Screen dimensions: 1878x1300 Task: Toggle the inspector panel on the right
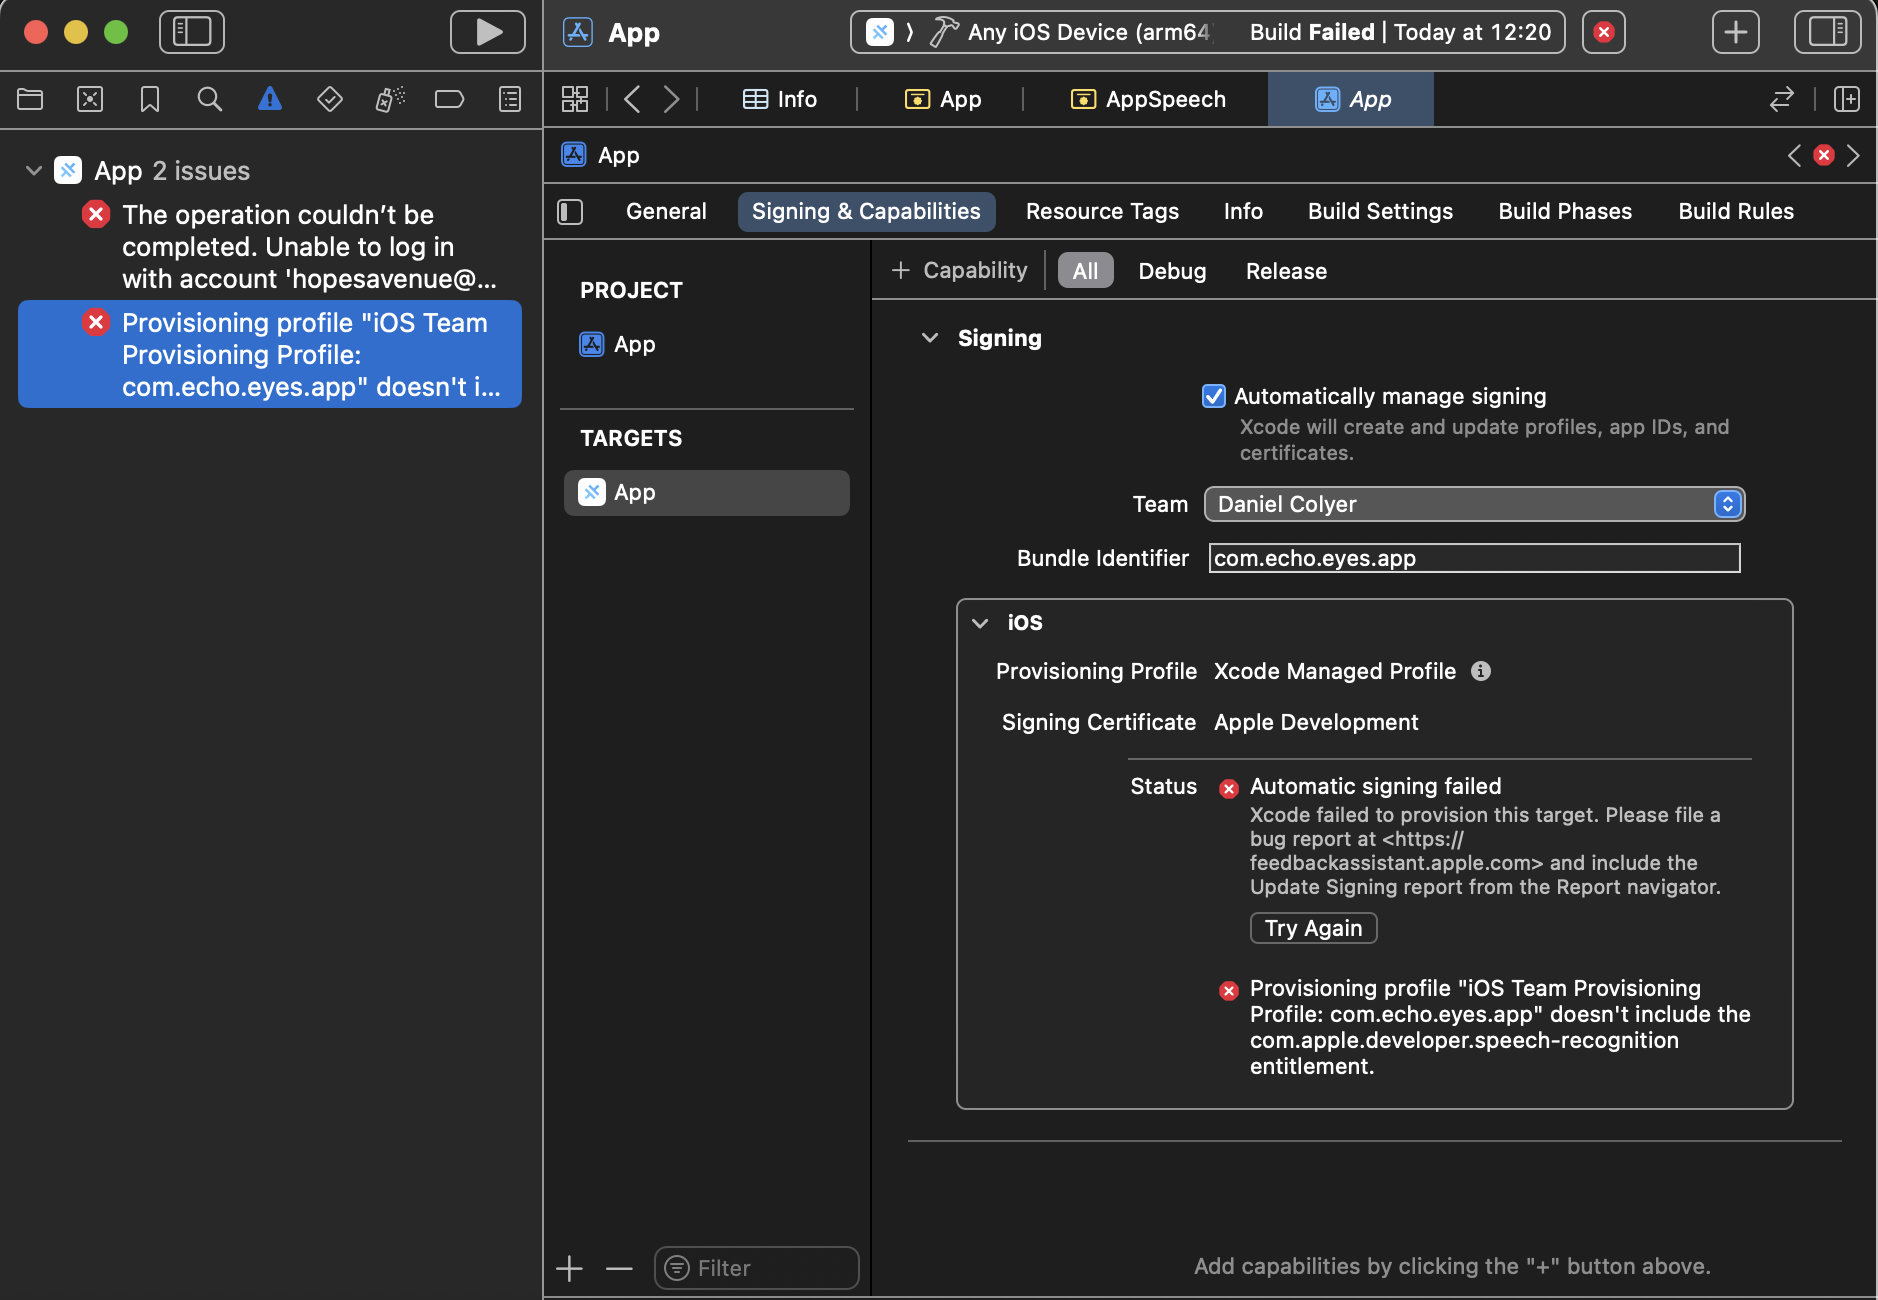(1828, 32)
